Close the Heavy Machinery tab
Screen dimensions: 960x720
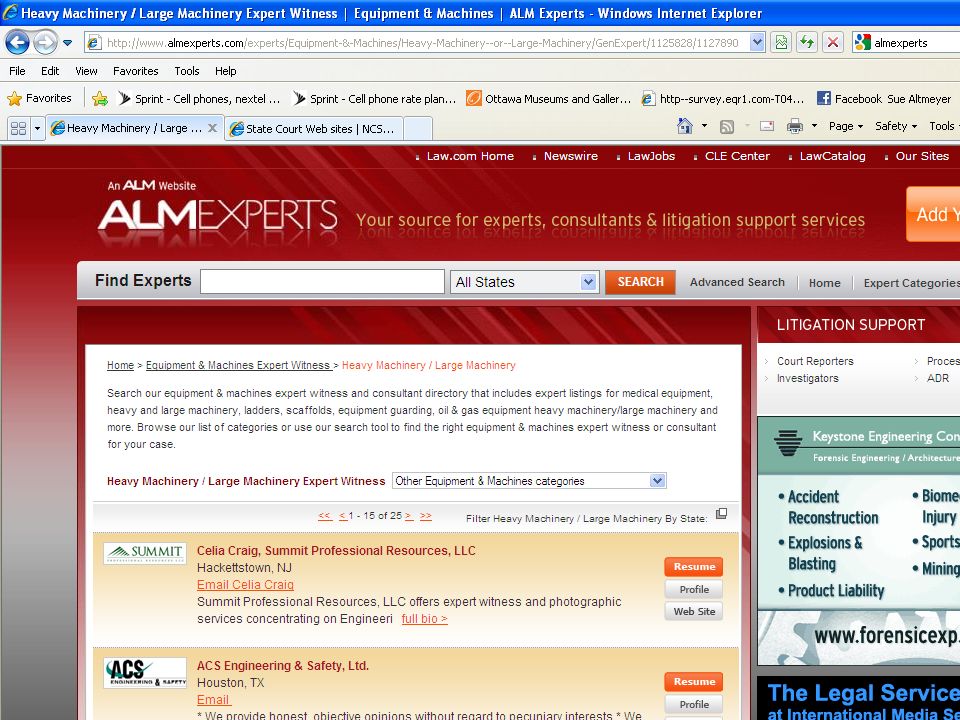coord(212,128)
